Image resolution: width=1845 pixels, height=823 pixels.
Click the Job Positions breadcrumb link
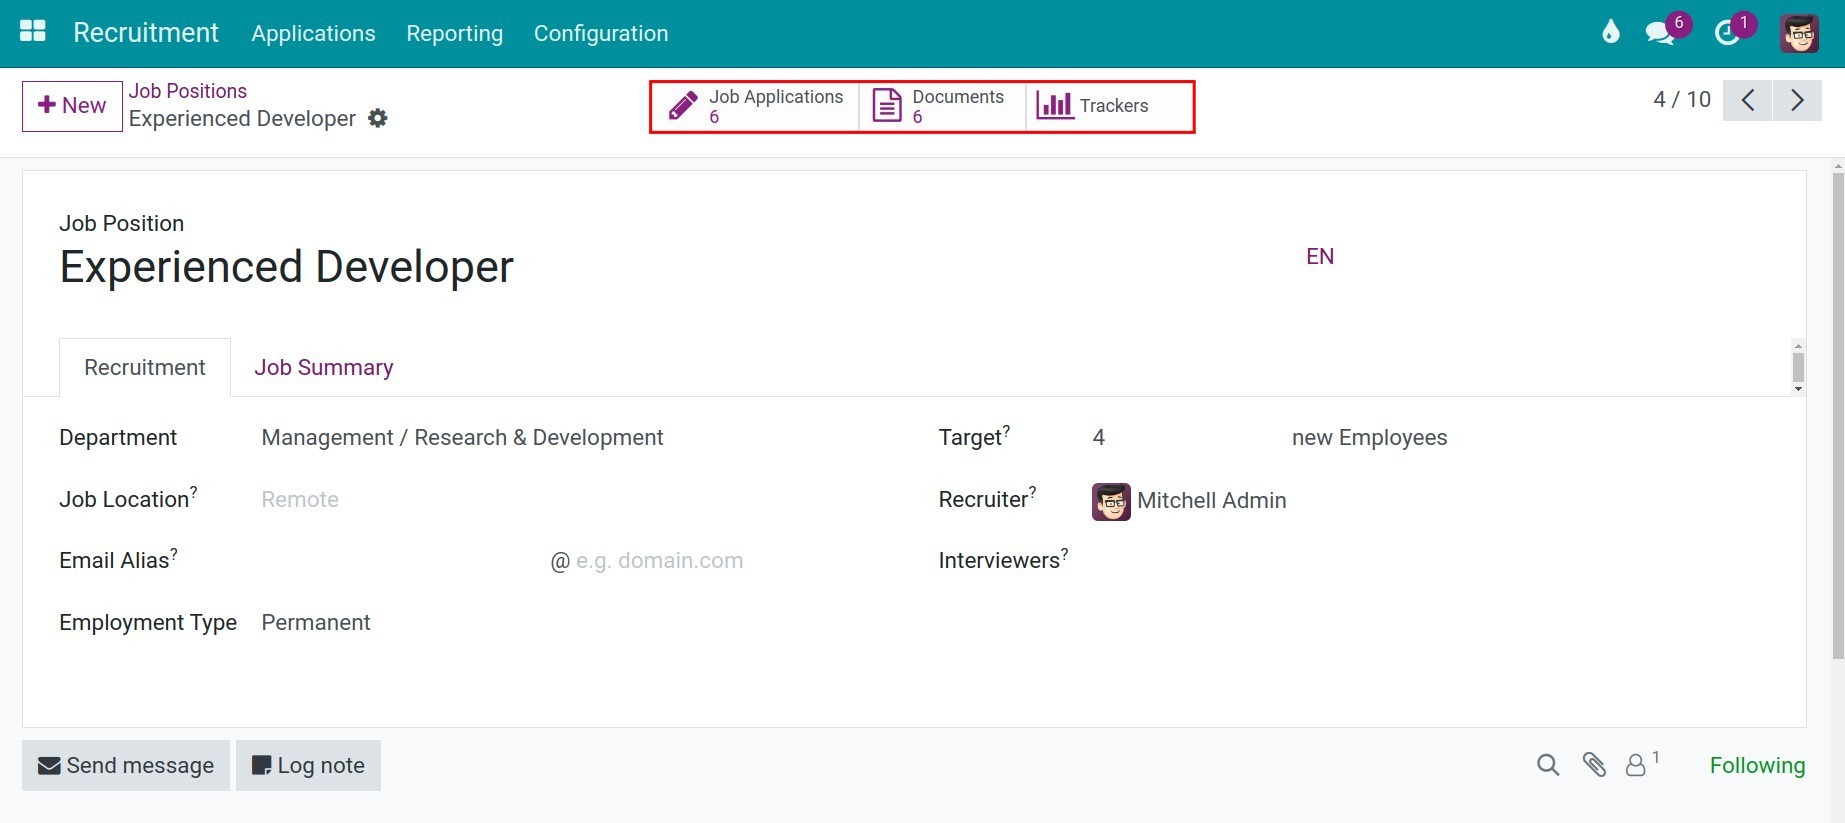click(x=187, y=91)
